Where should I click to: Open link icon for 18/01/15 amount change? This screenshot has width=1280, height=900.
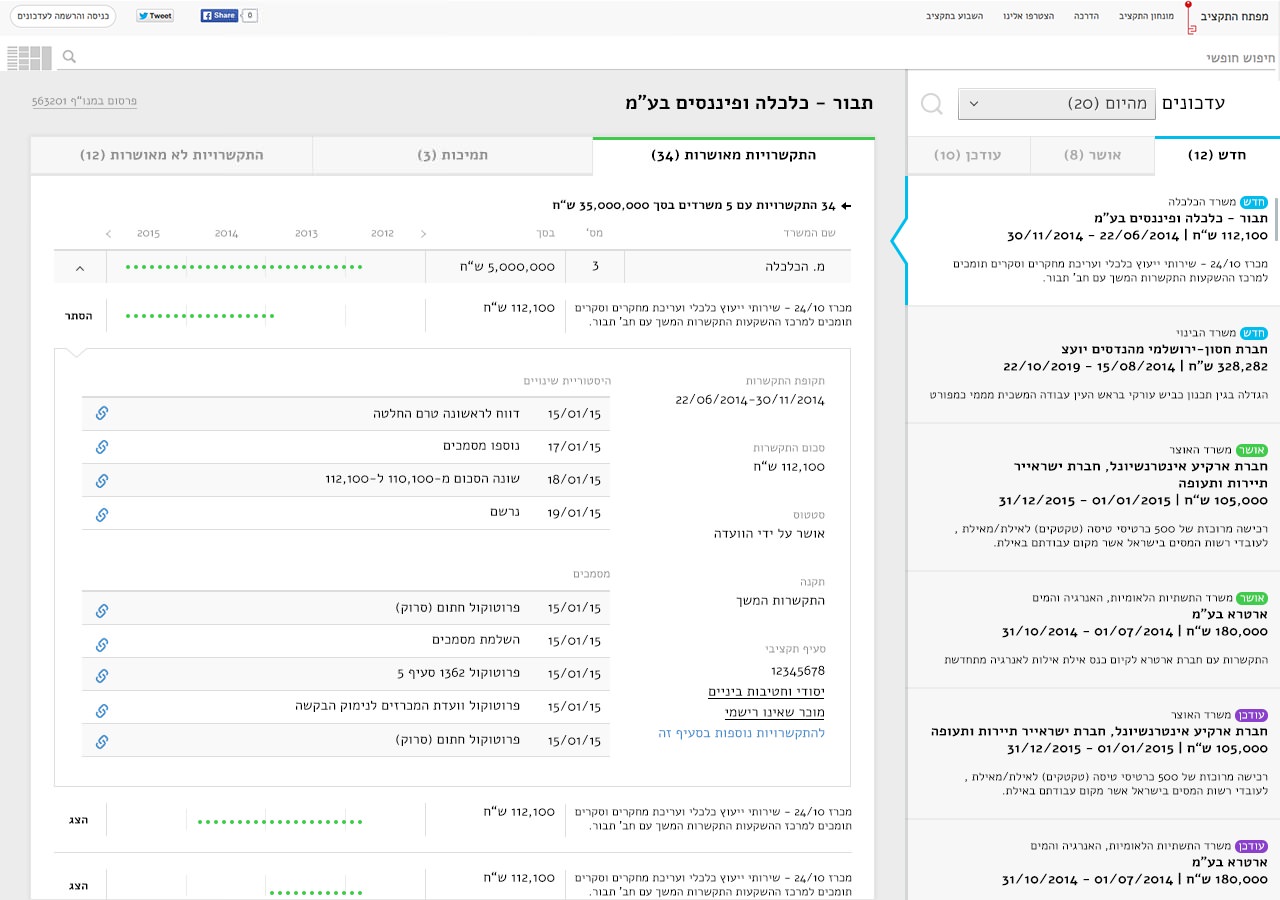(101, 480)
